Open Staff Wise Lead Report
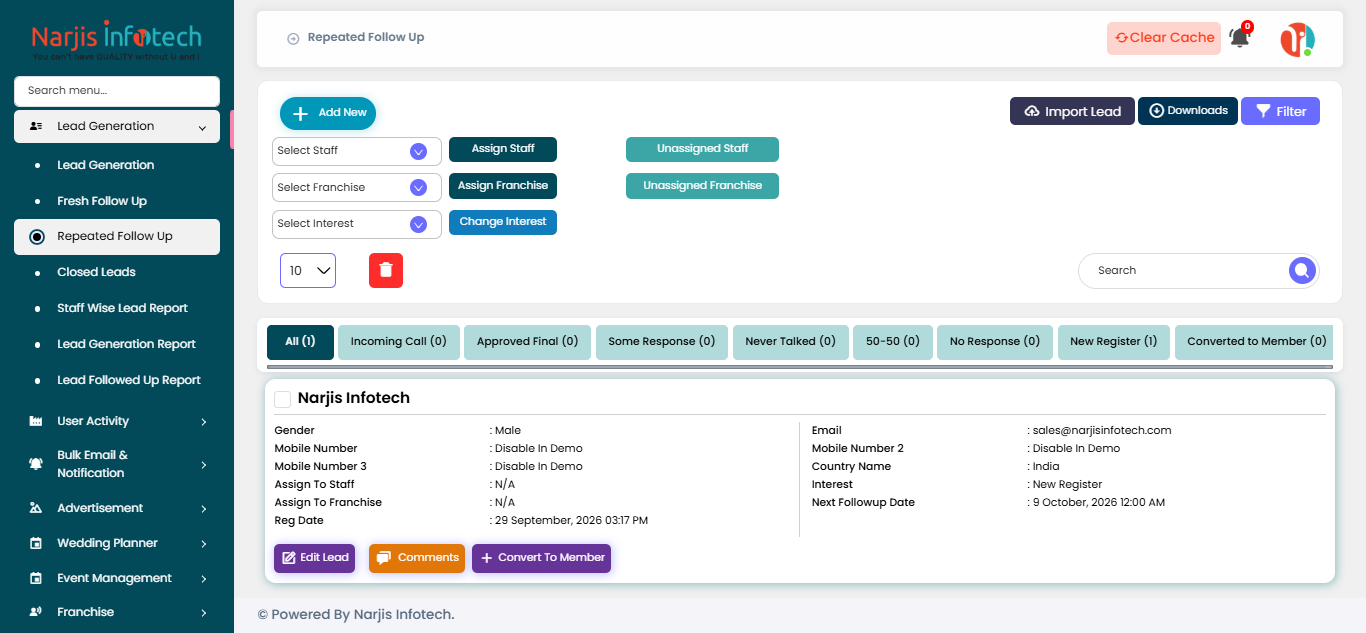The image size is (1366, 633). click(122, 309)
